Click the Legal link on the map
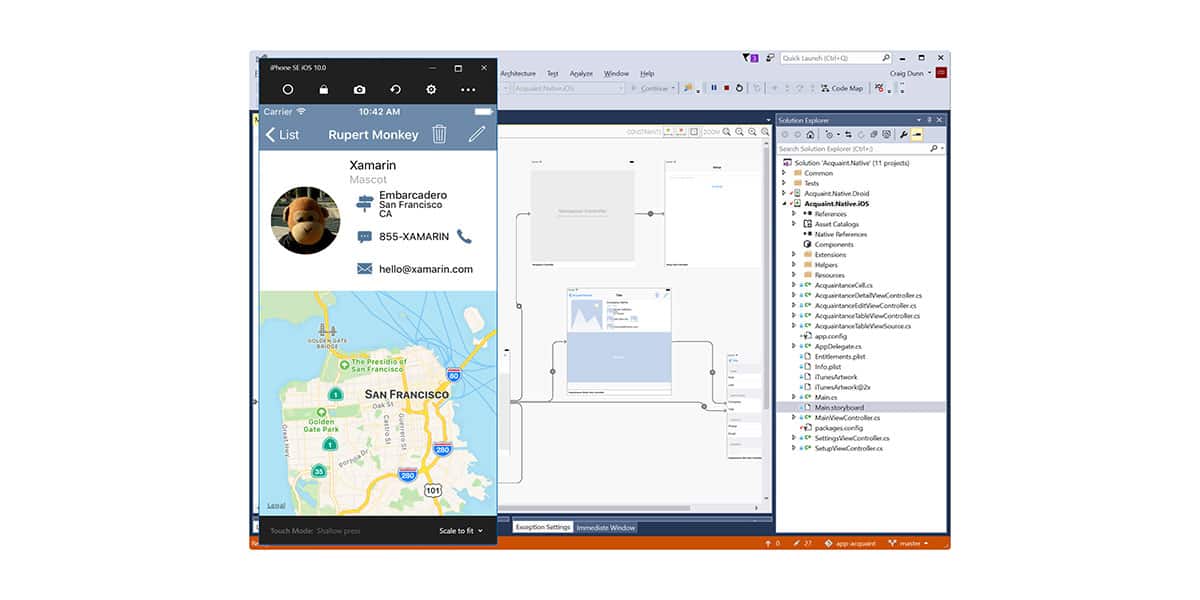 (x=276, y=505)
